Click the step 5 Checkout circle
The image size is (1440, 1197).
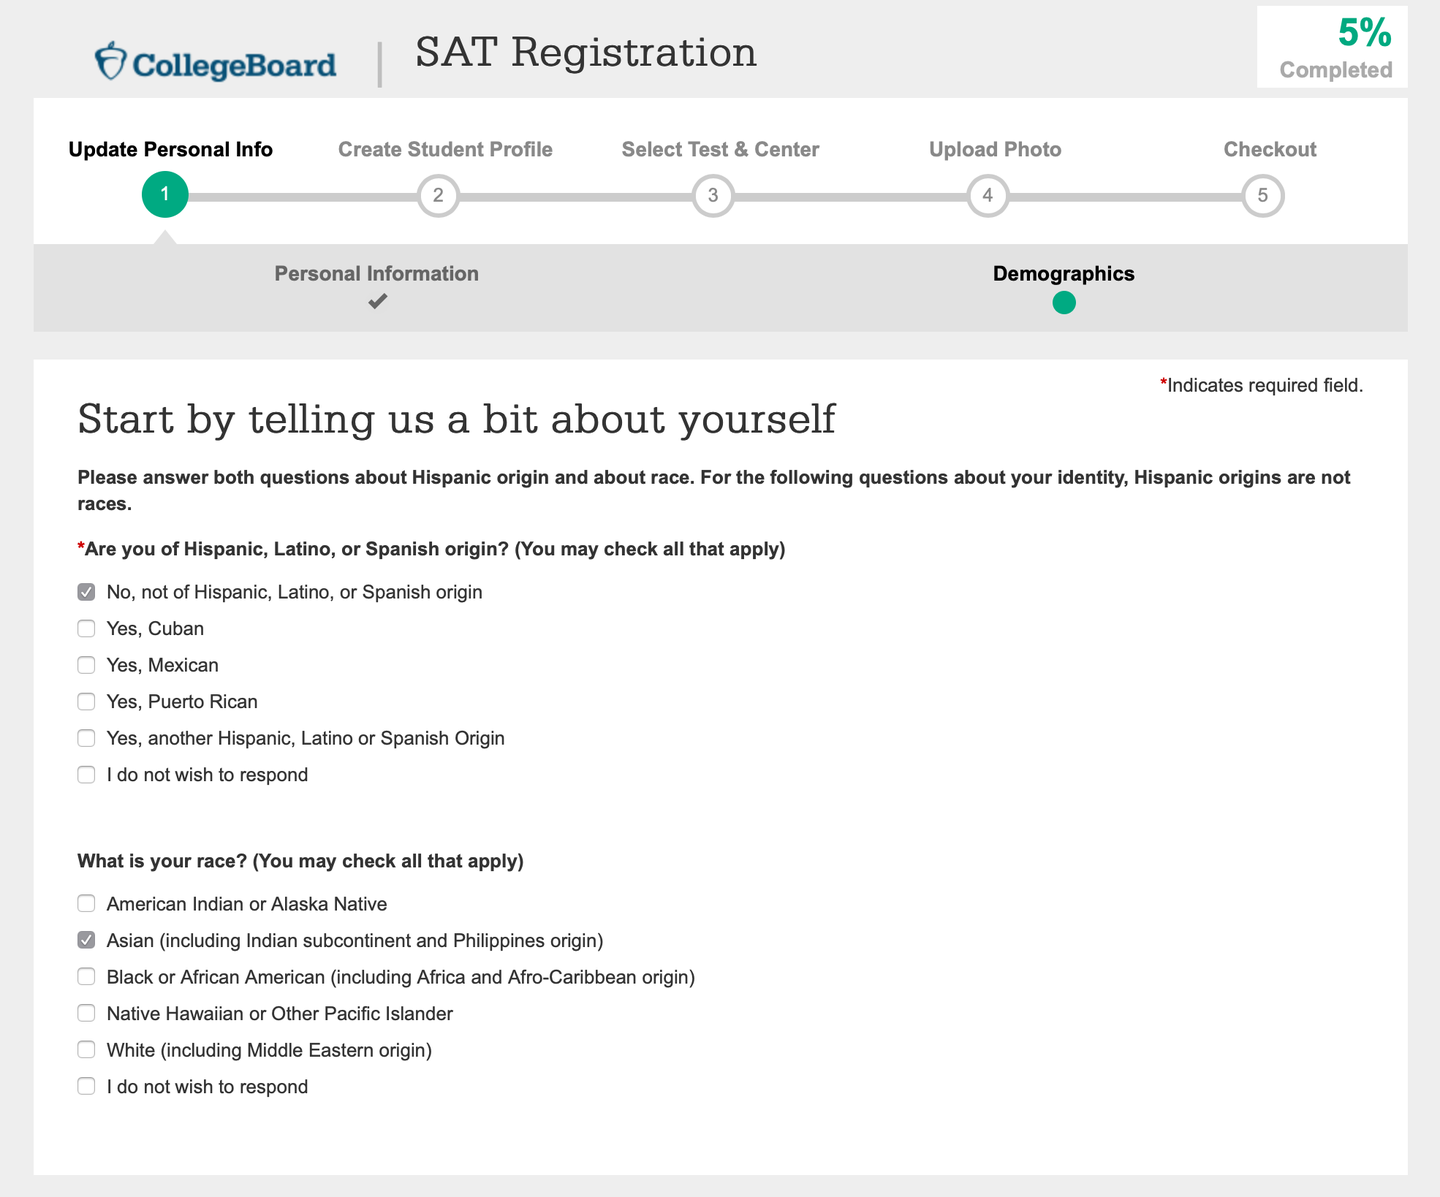[x=1263, y=195]
